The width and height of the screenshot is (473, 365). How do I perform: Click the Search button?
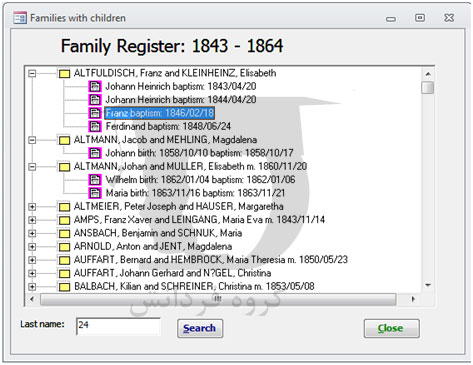pos(200,328)
